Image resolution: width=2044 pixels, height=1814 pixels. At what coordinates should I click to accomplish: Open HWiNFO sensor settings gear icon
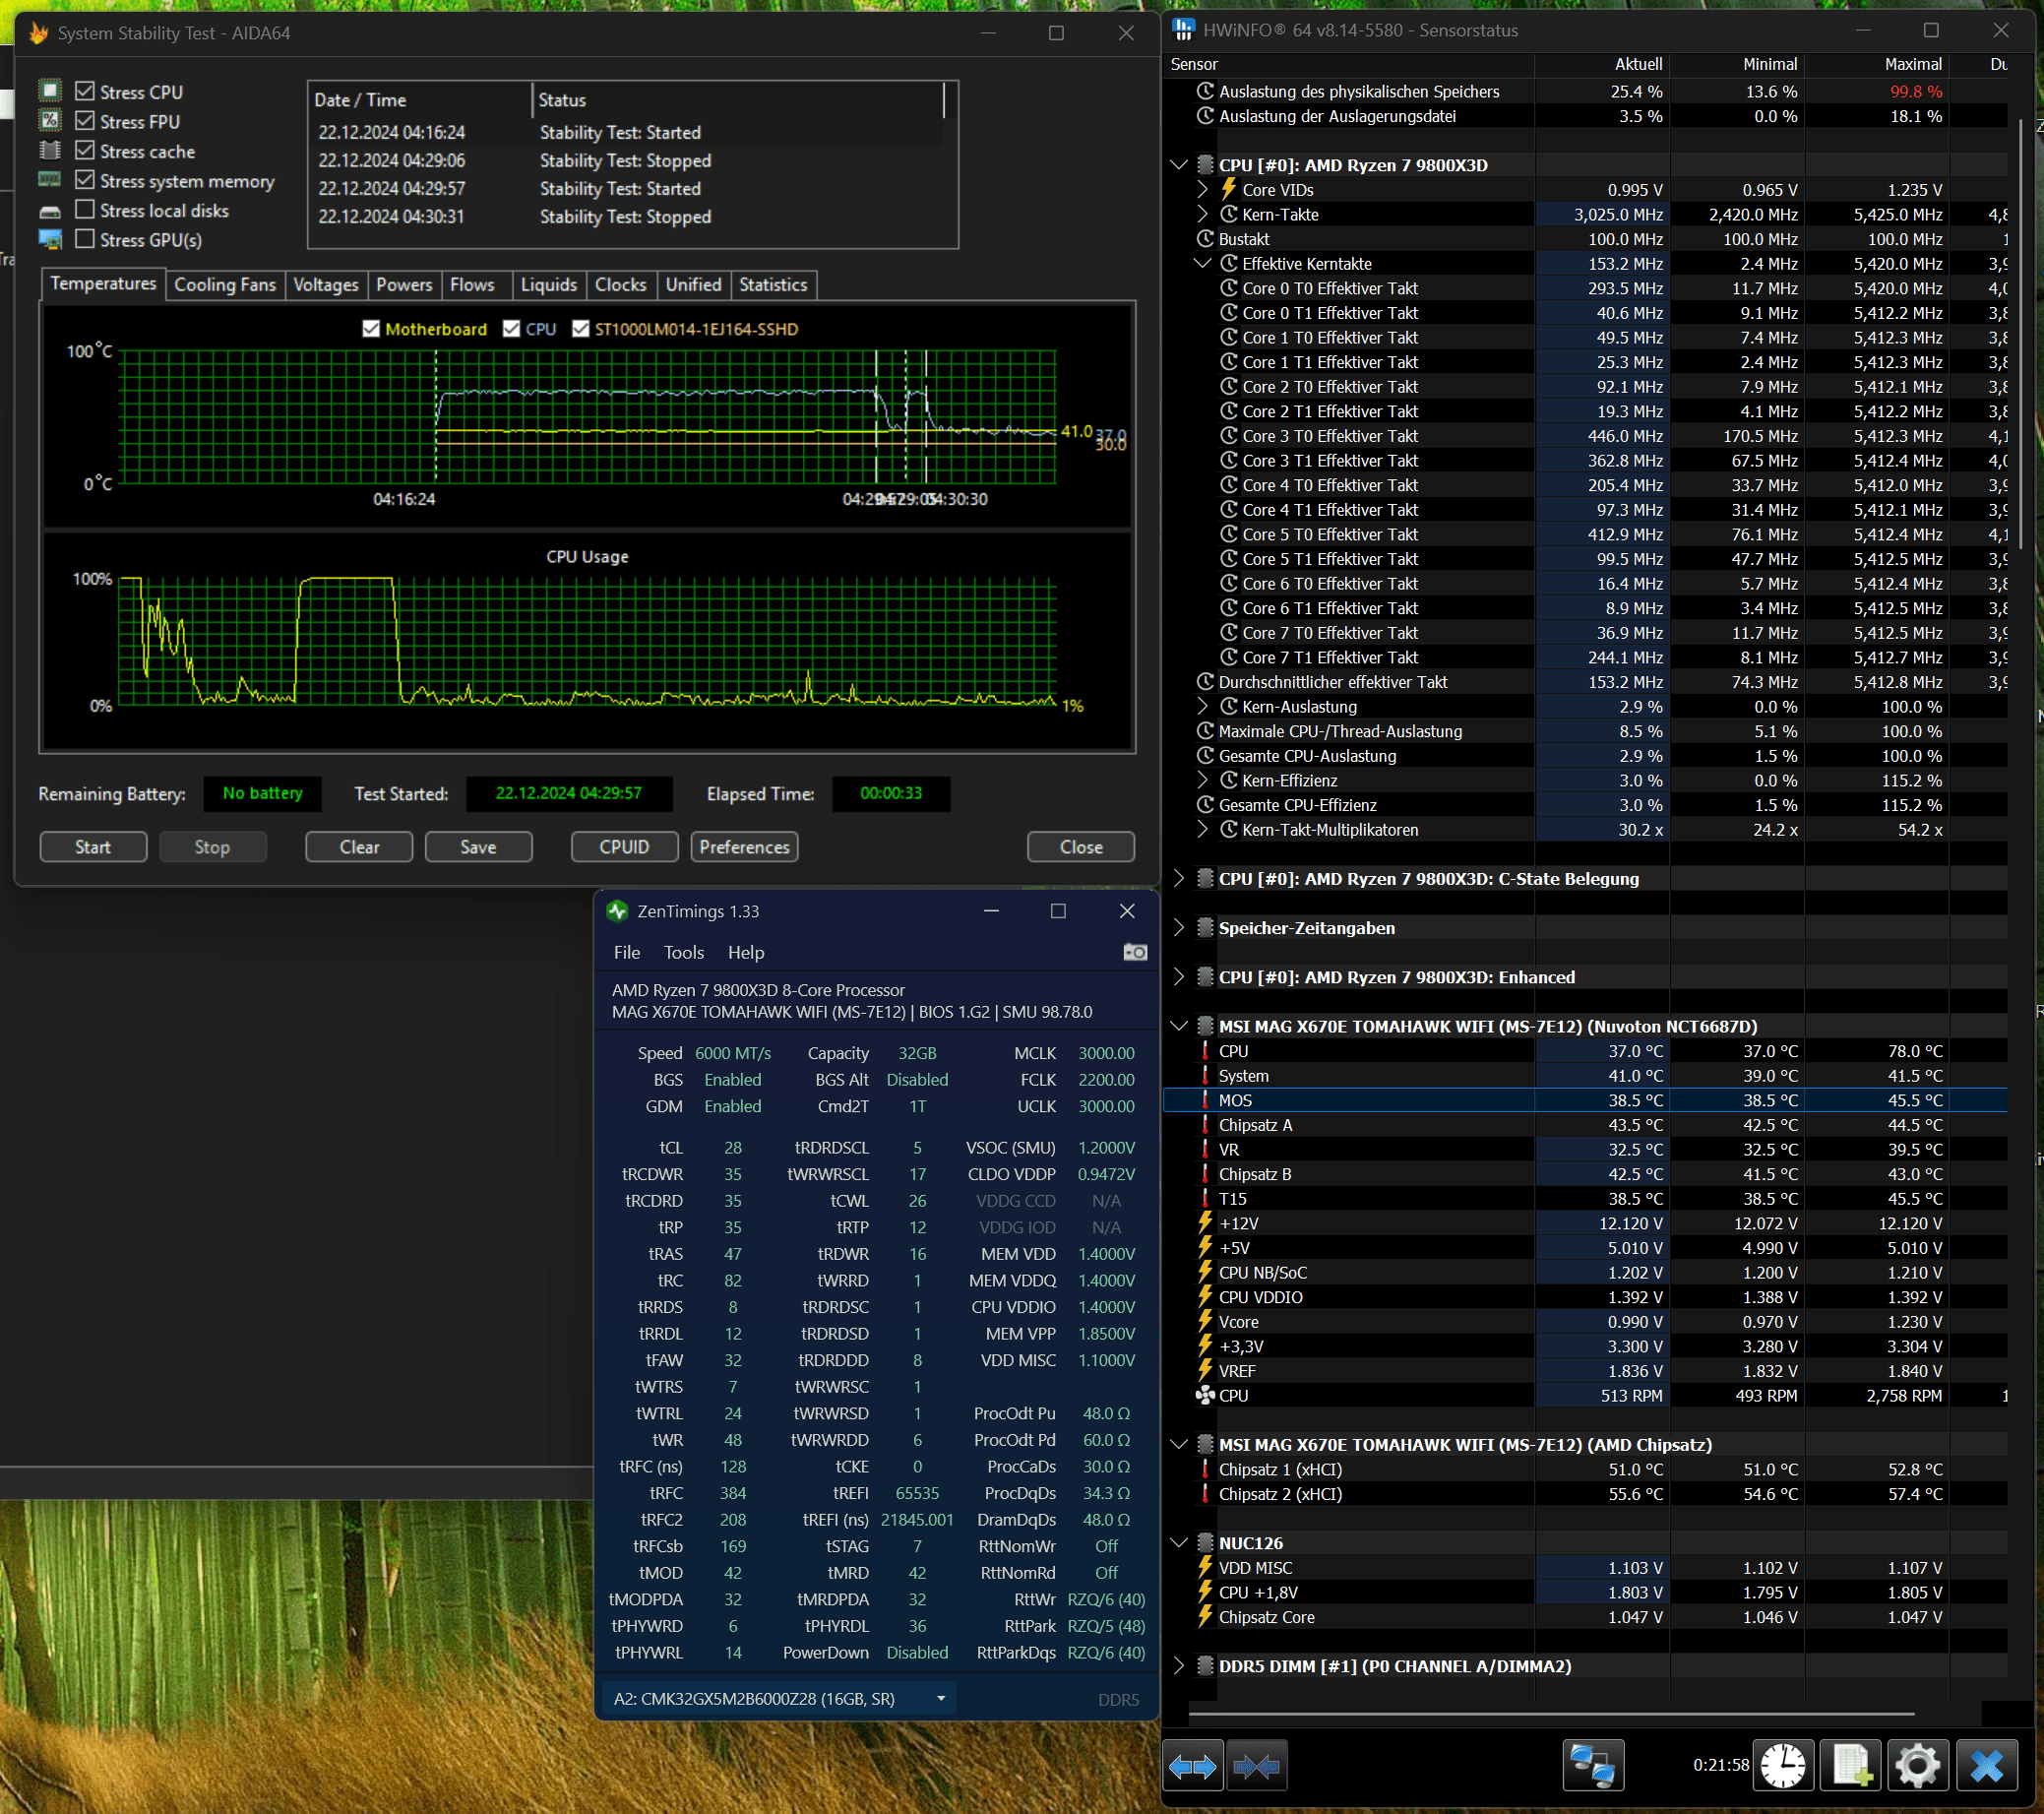coord(1917,1767)
